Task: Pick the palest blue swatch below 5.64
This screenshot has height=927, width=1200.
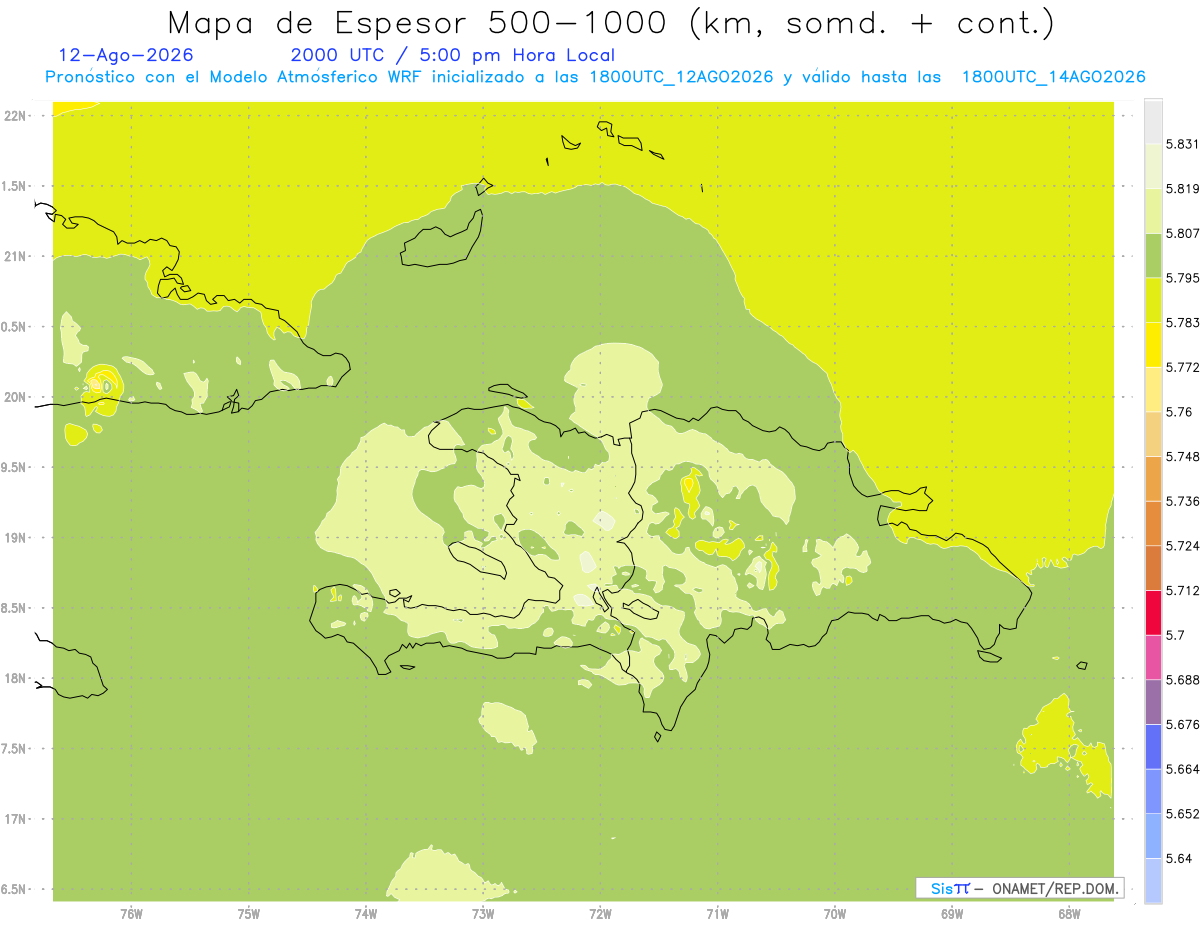Action: [x=1153, y=881]
